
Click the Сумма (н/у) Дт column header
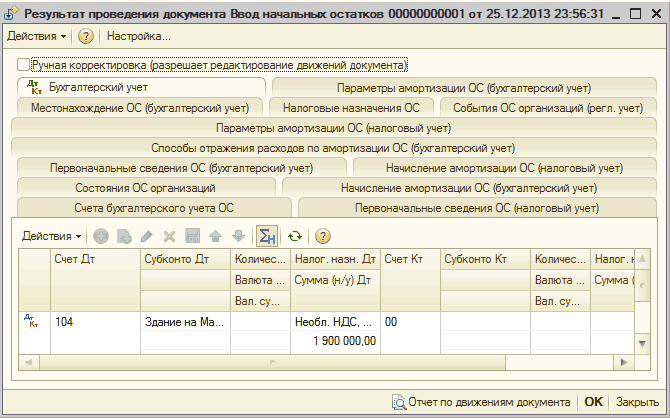[x=335, y=291]
